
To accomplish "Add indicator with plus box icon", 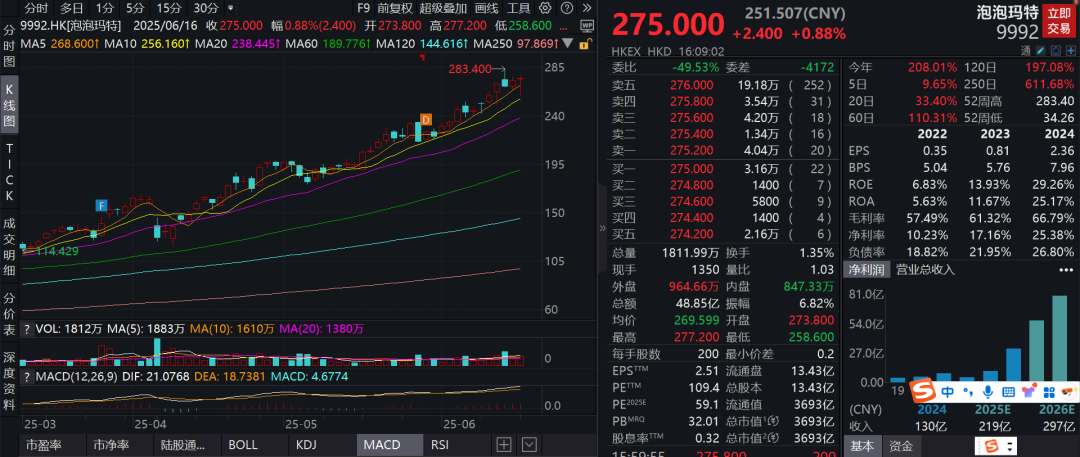I will click(504, 444).
